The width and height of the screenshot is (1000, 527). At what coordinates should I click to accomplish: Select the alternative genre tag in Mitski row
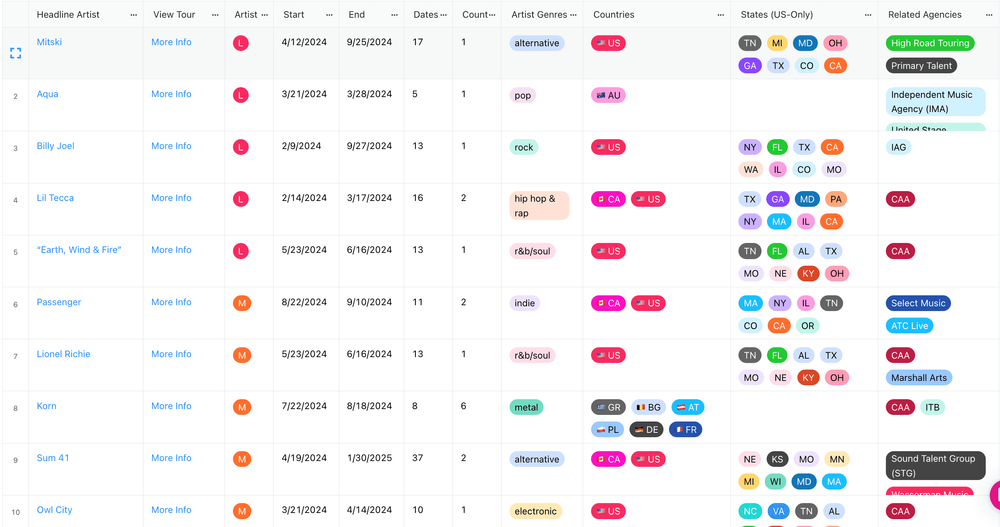click(x=536, y=43)
